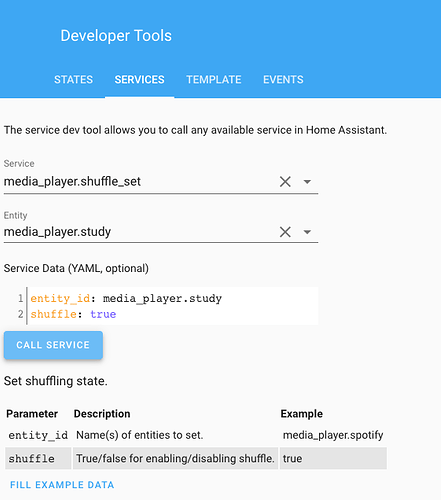Click the Description column header
Image resolution: width=441 pixels, height=500 pixels.
102,414
